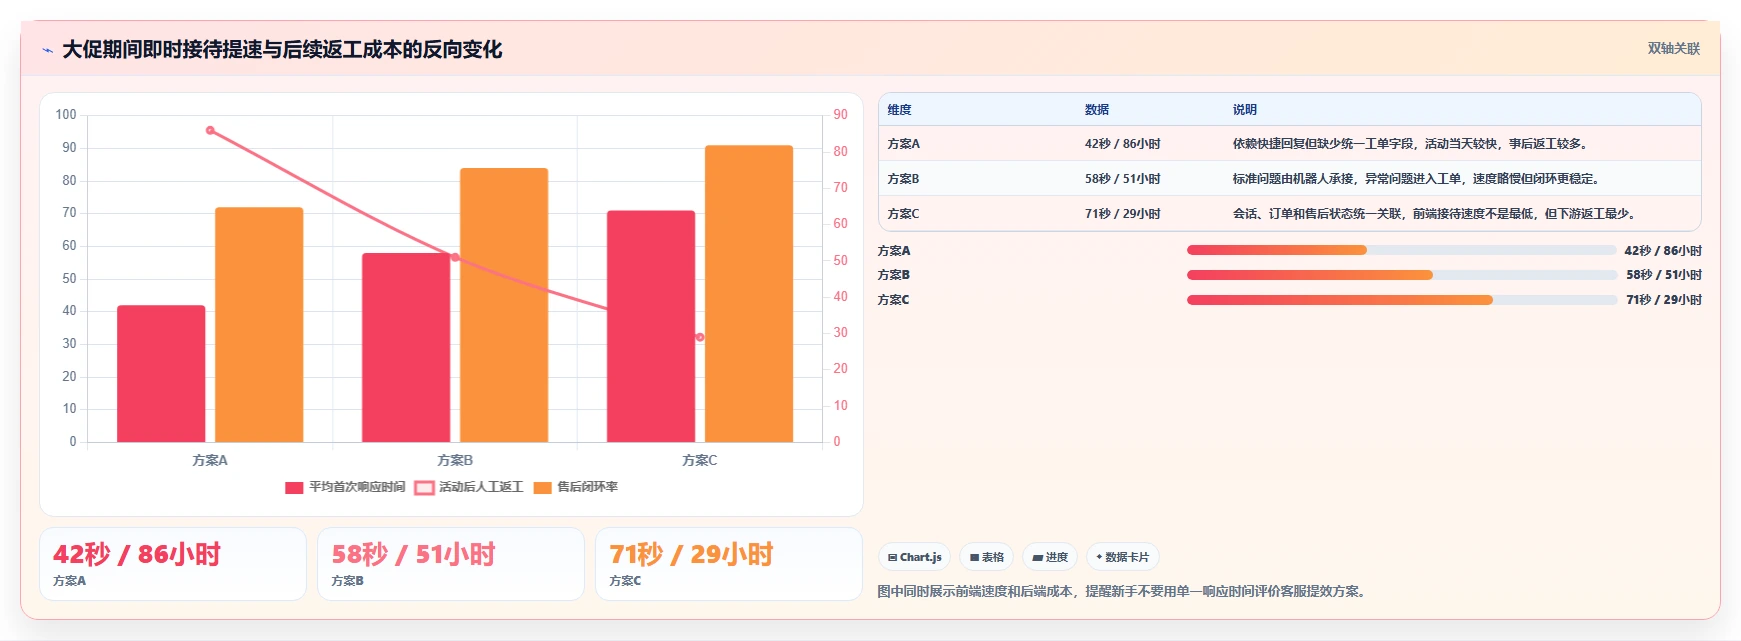Click the red response-time bar for 方案C
1741x641 pixels.
click(x=651, y=326)
